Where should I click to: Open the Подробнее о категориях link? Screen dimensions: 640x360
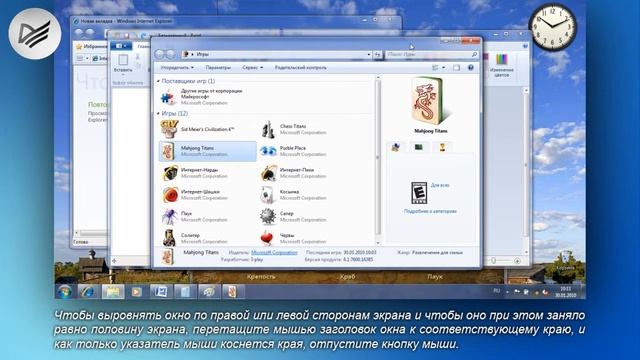click(430, 211)
